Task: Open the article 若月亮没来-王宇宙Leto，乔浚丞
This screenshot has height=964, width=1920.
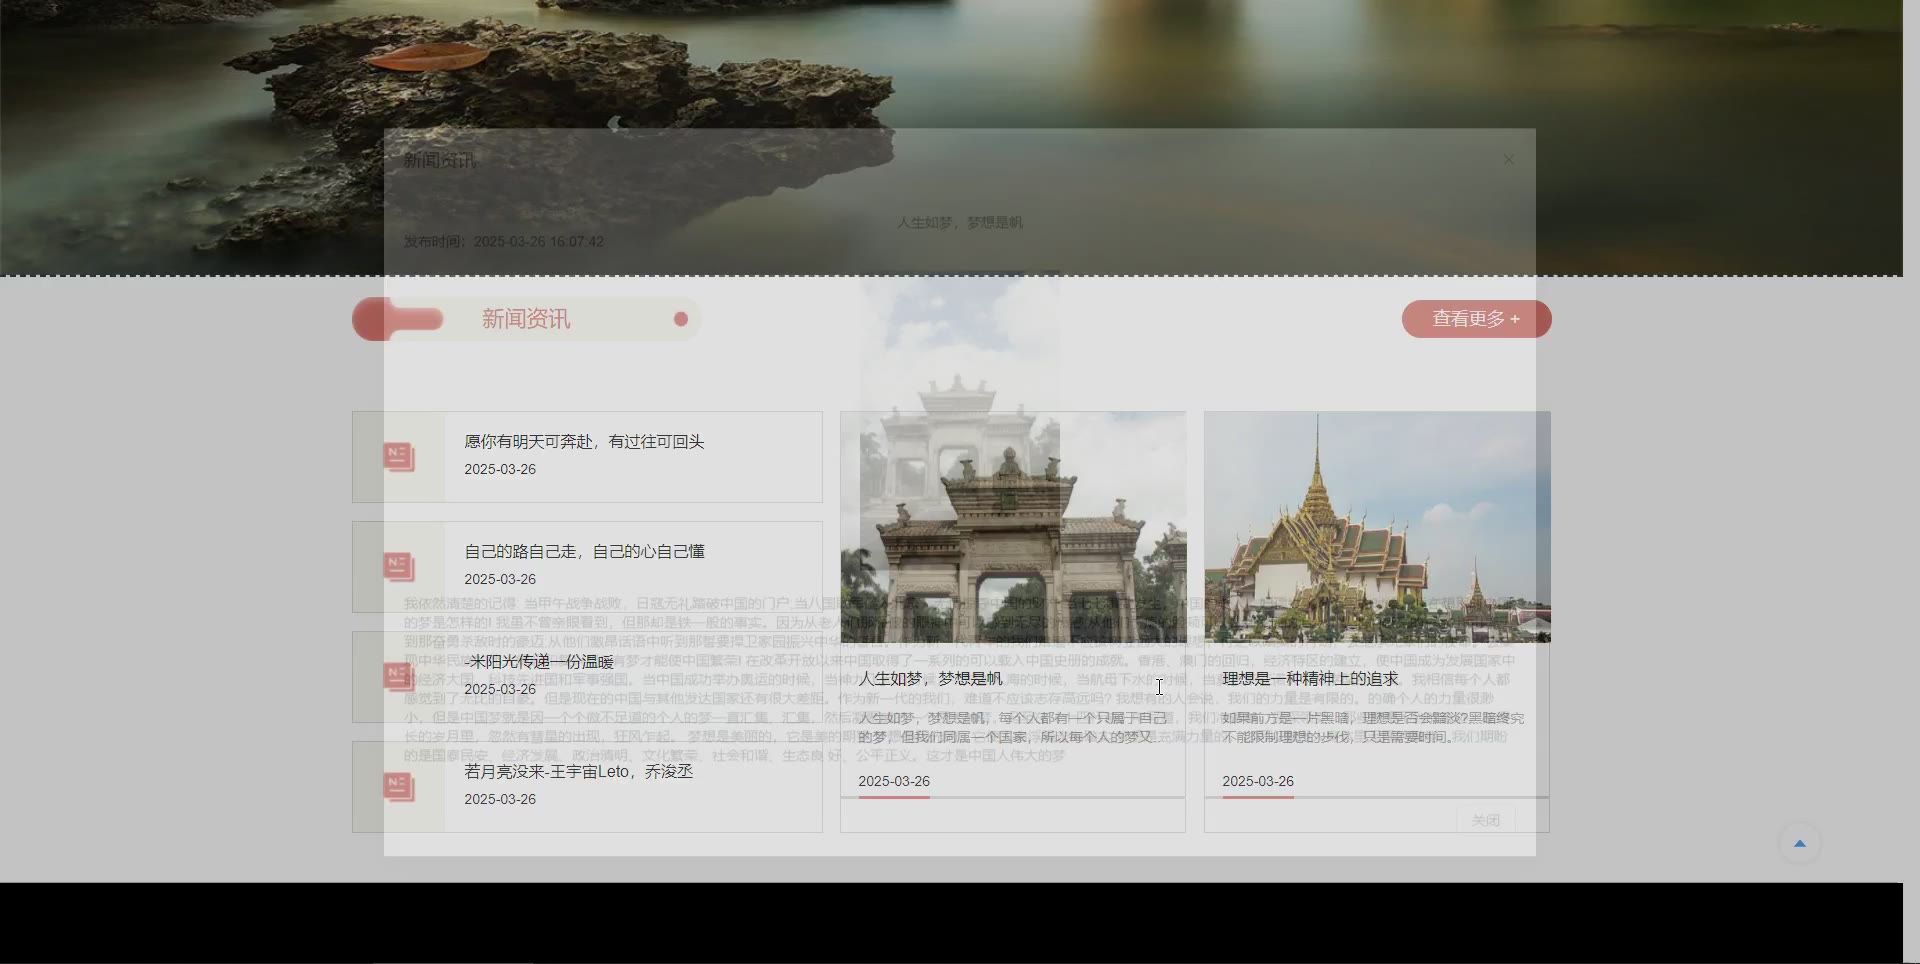Action: pyautogui.click(x=578, y=772)
